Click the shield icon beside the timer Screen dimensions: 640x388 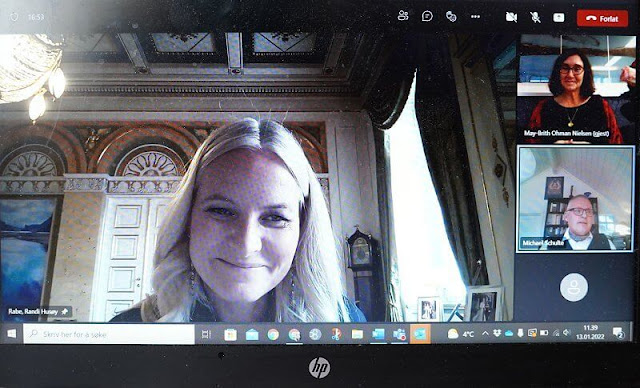[x=14, y=17]
